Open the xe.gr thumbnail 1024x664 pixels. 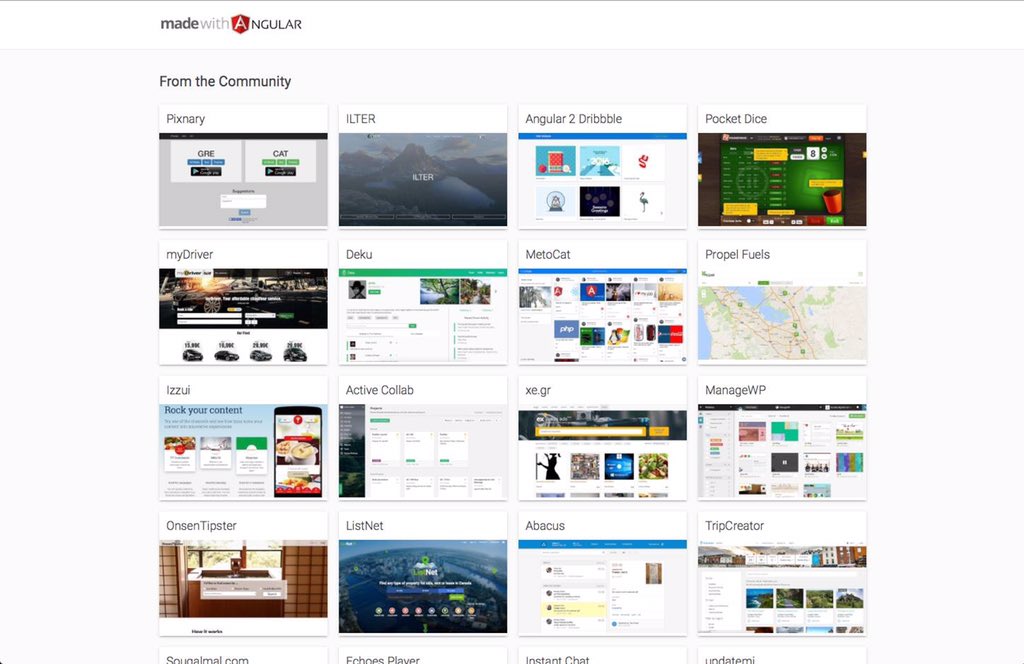602,451
